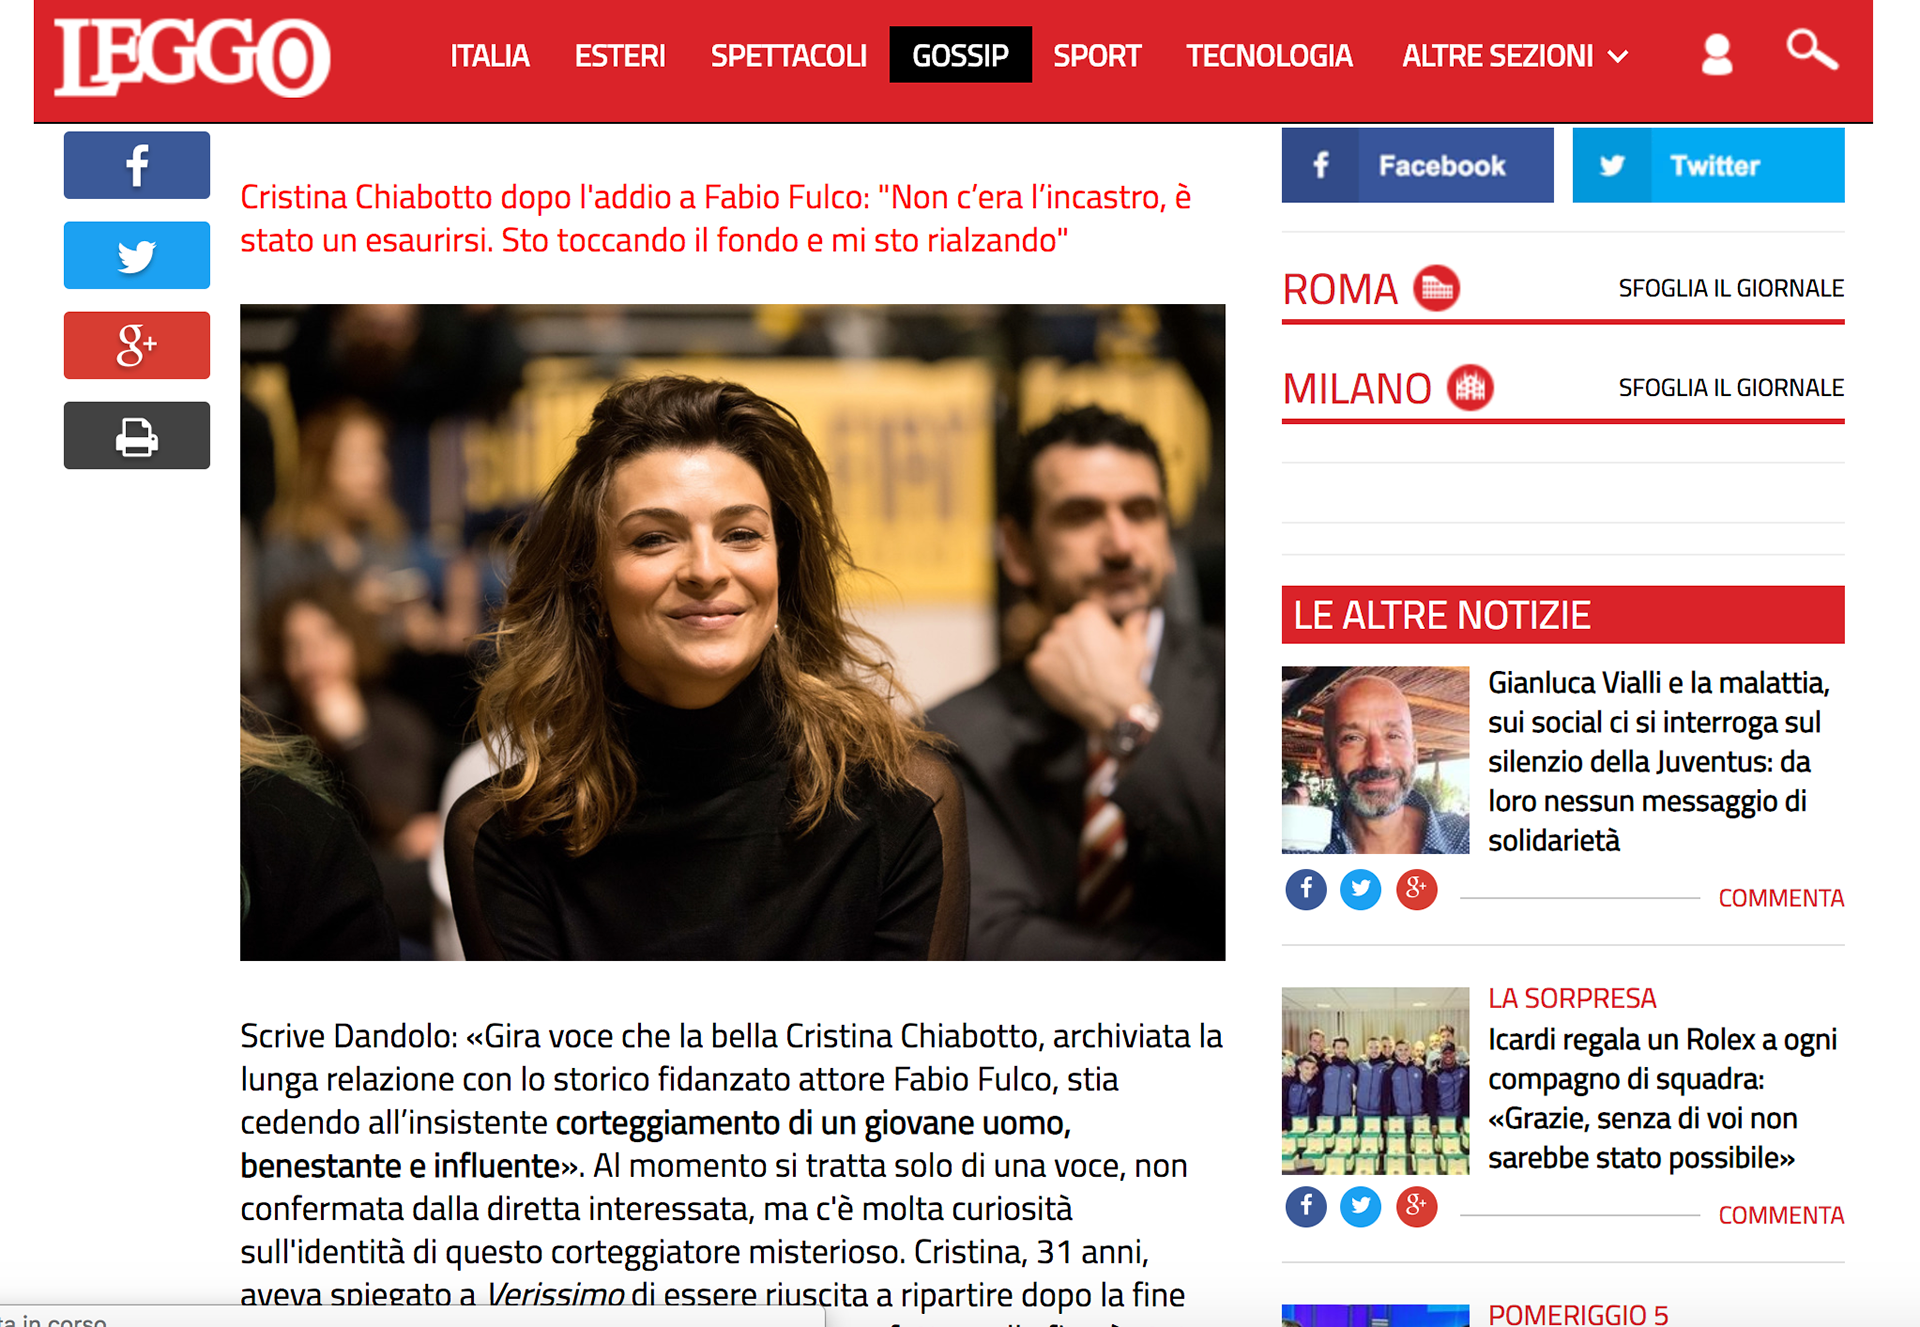
Task: Share article via left Facebook icon
Action: [137, 165]
